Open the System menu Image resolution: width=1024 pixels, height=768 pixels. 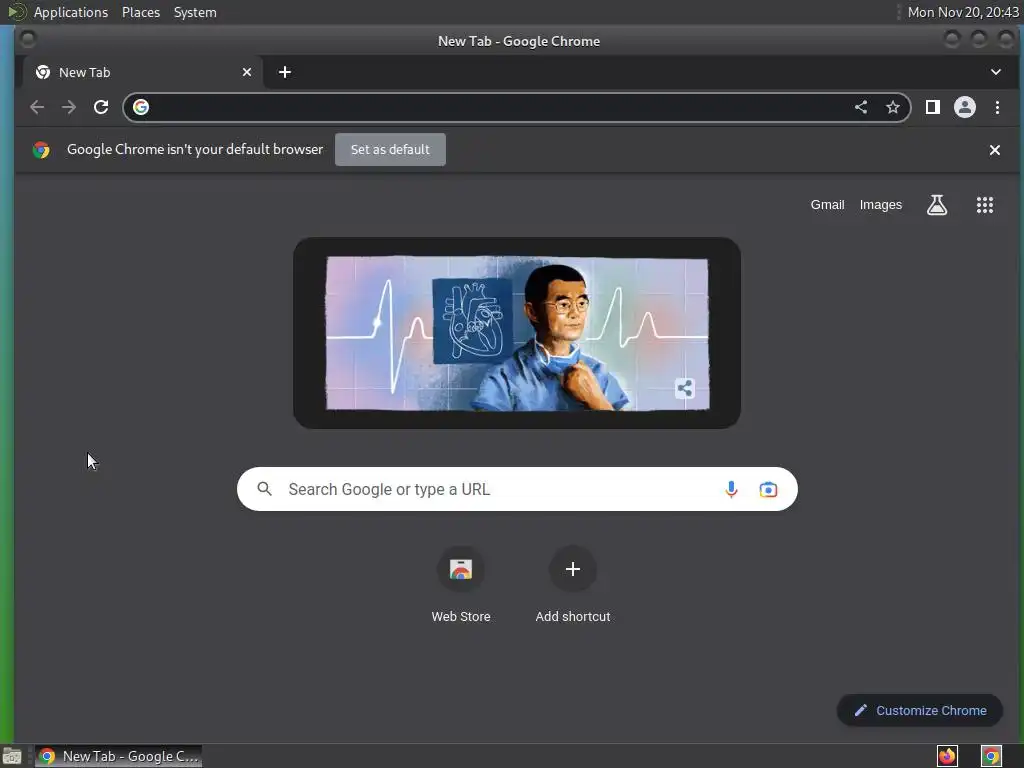[x=195, y=12]
